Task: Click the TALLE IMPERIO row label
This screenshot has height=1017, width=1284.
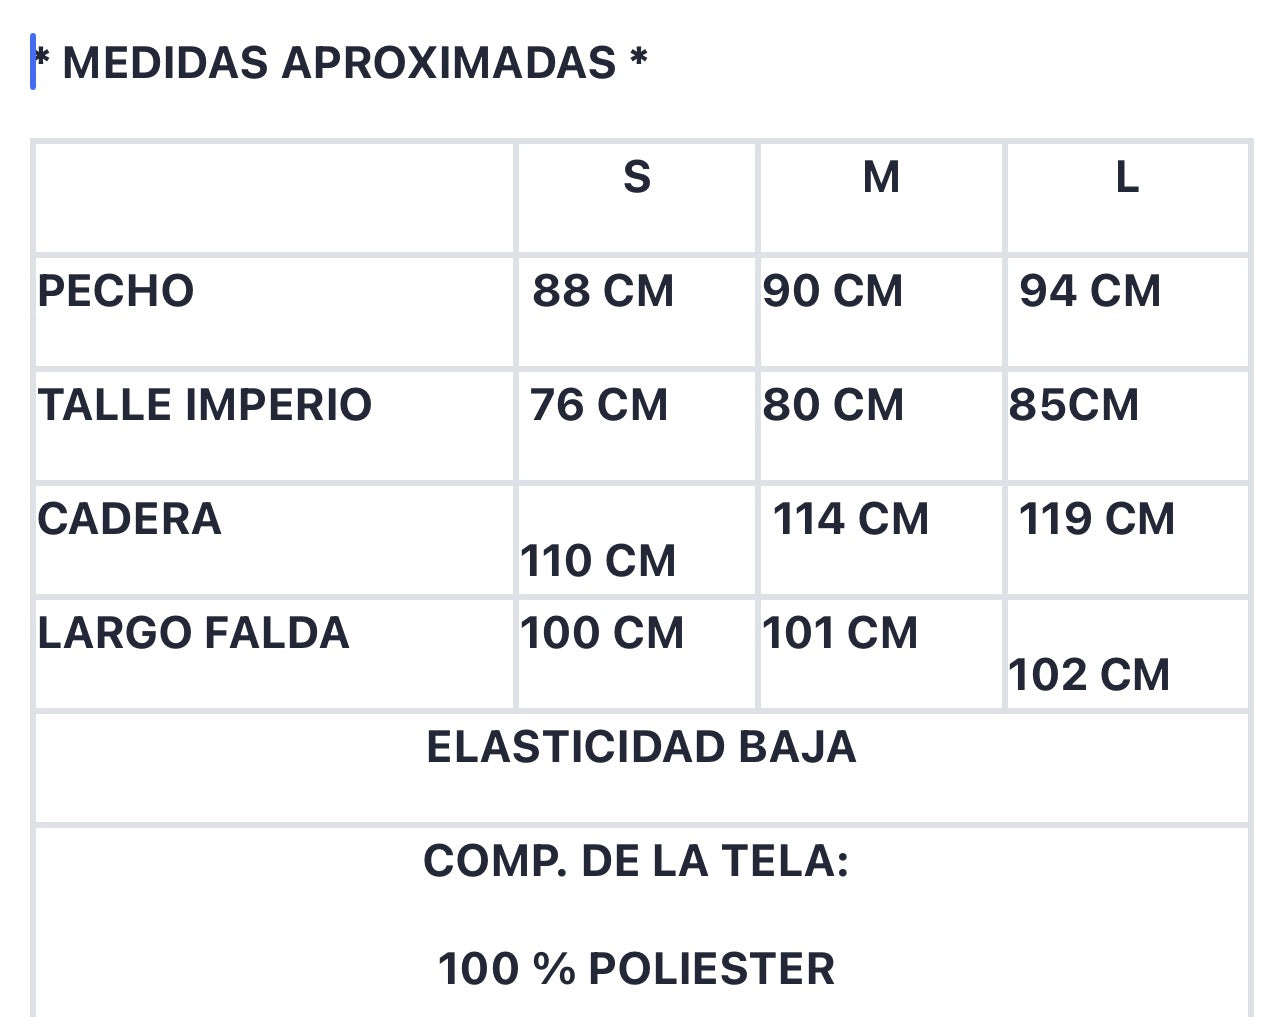Action: click(205, 405)
